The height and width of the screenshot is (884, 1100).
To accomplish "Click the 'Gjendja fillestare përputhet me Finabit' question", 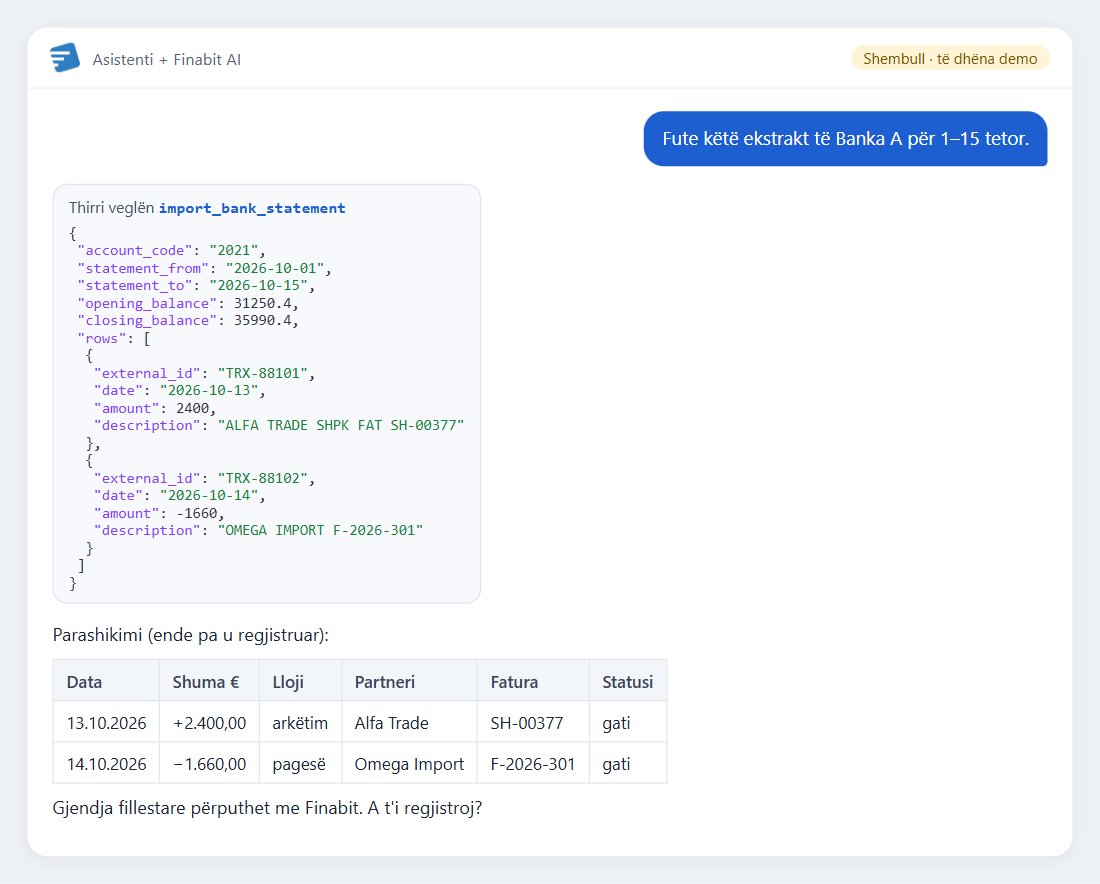I will pos(267,808).
